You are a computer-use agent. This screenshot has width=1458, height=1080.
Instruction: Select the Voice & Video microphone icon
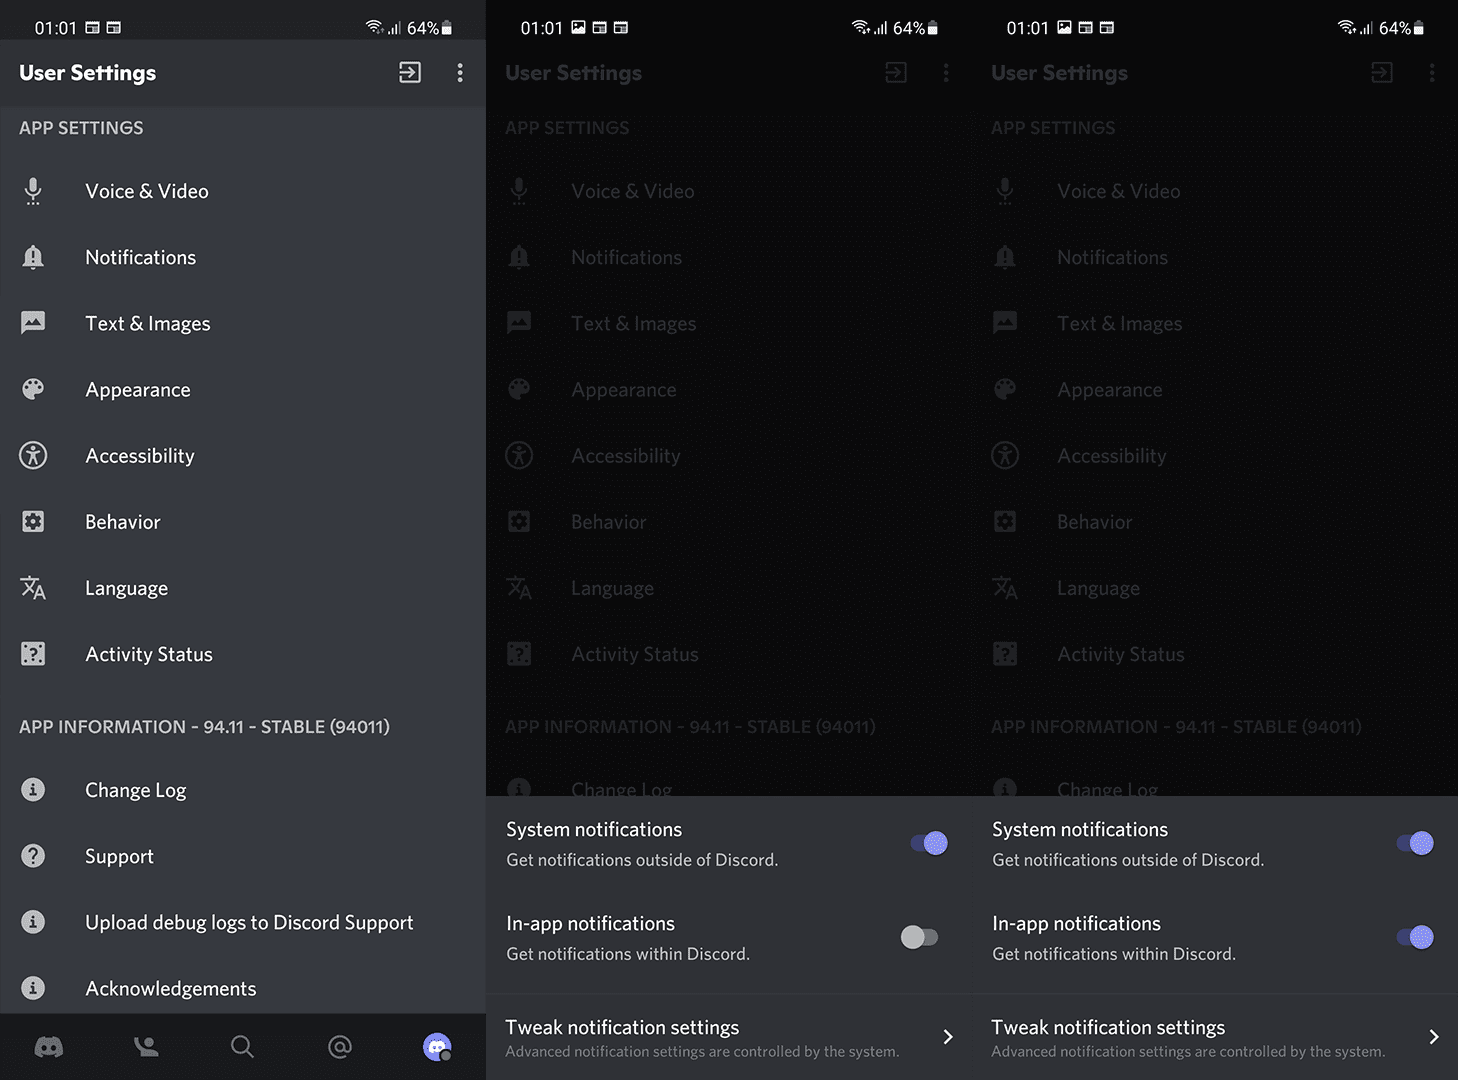[33, 191]
